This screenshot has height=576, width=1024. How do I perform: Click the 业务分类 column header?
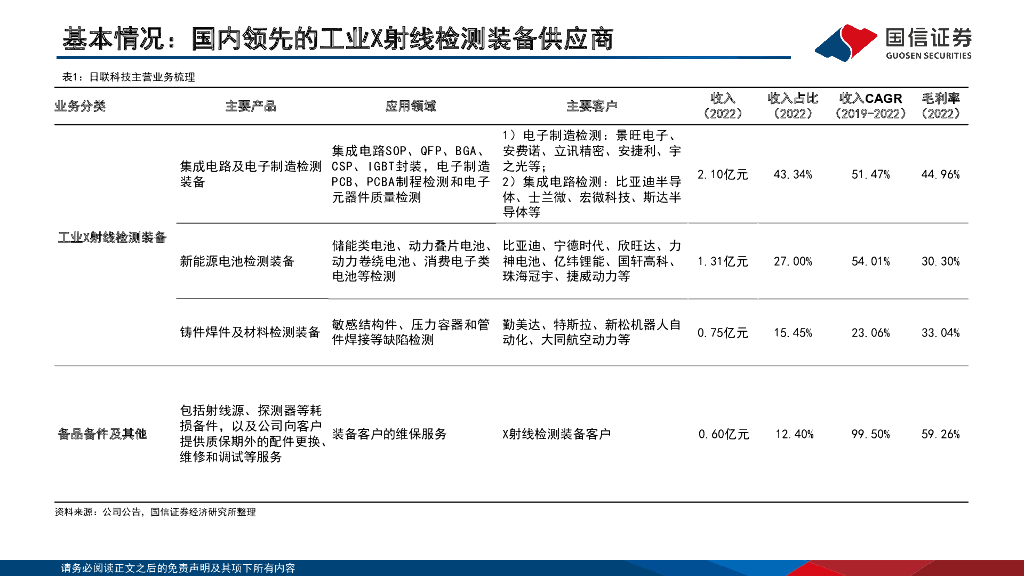click(x=80, y=106)
